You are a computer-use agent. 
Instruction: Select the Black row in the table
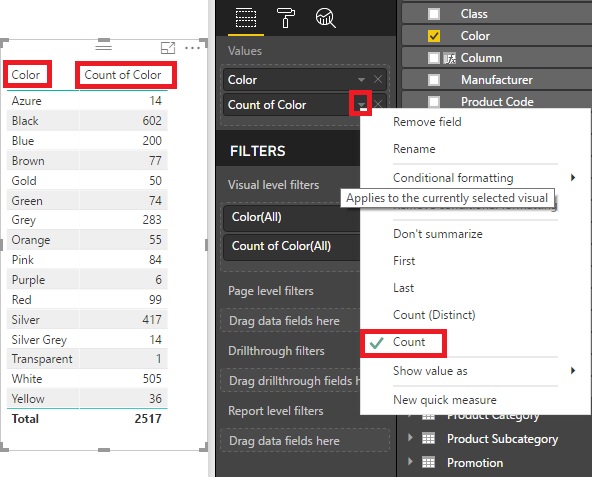87,121
